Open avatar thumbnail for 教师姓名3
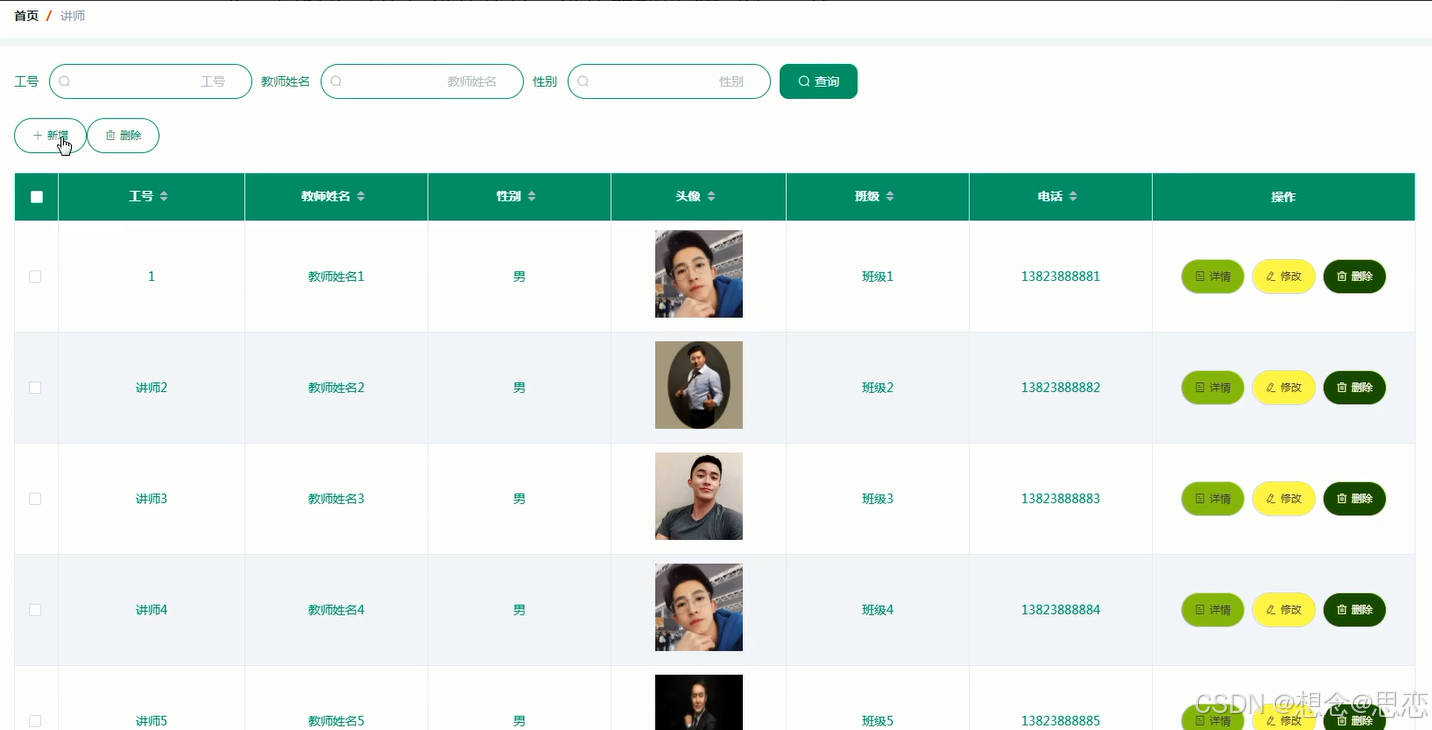This screenshot has width=1432, height=730. [x=699, y=496]
